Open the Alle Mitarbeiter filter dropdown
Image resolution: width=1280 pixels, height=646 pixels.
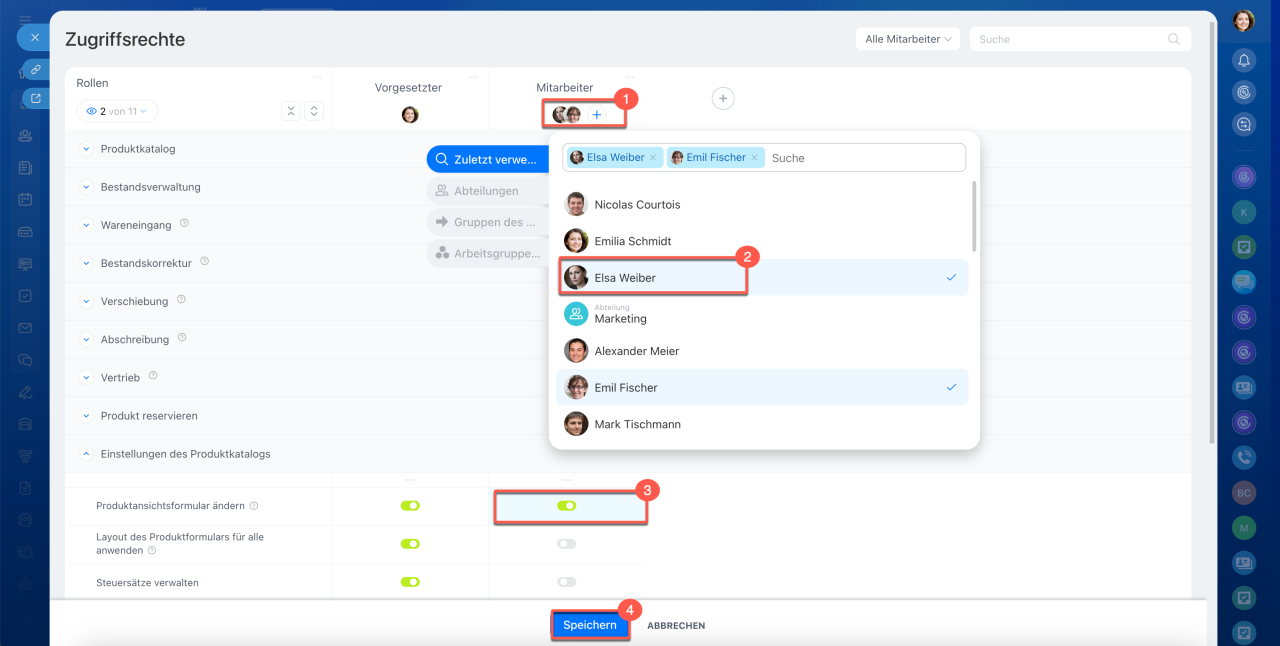[908, 39]
